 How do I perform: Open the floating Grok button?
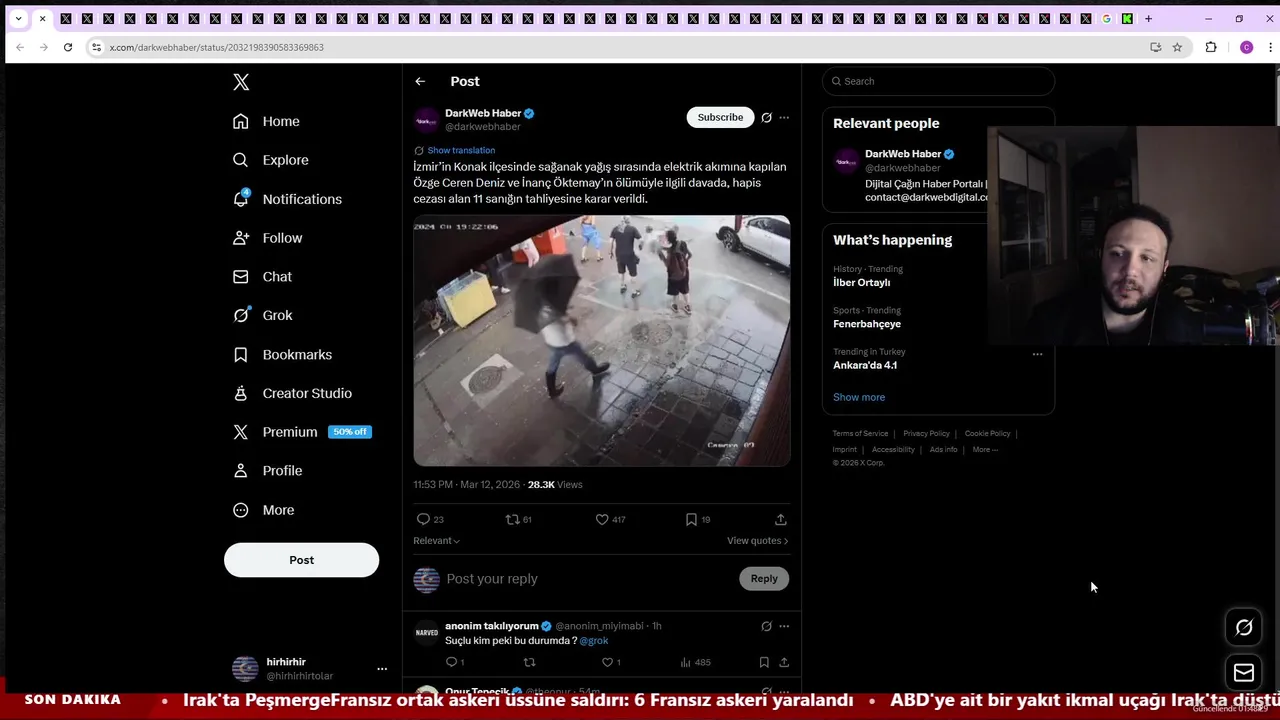pos(1244,628)
